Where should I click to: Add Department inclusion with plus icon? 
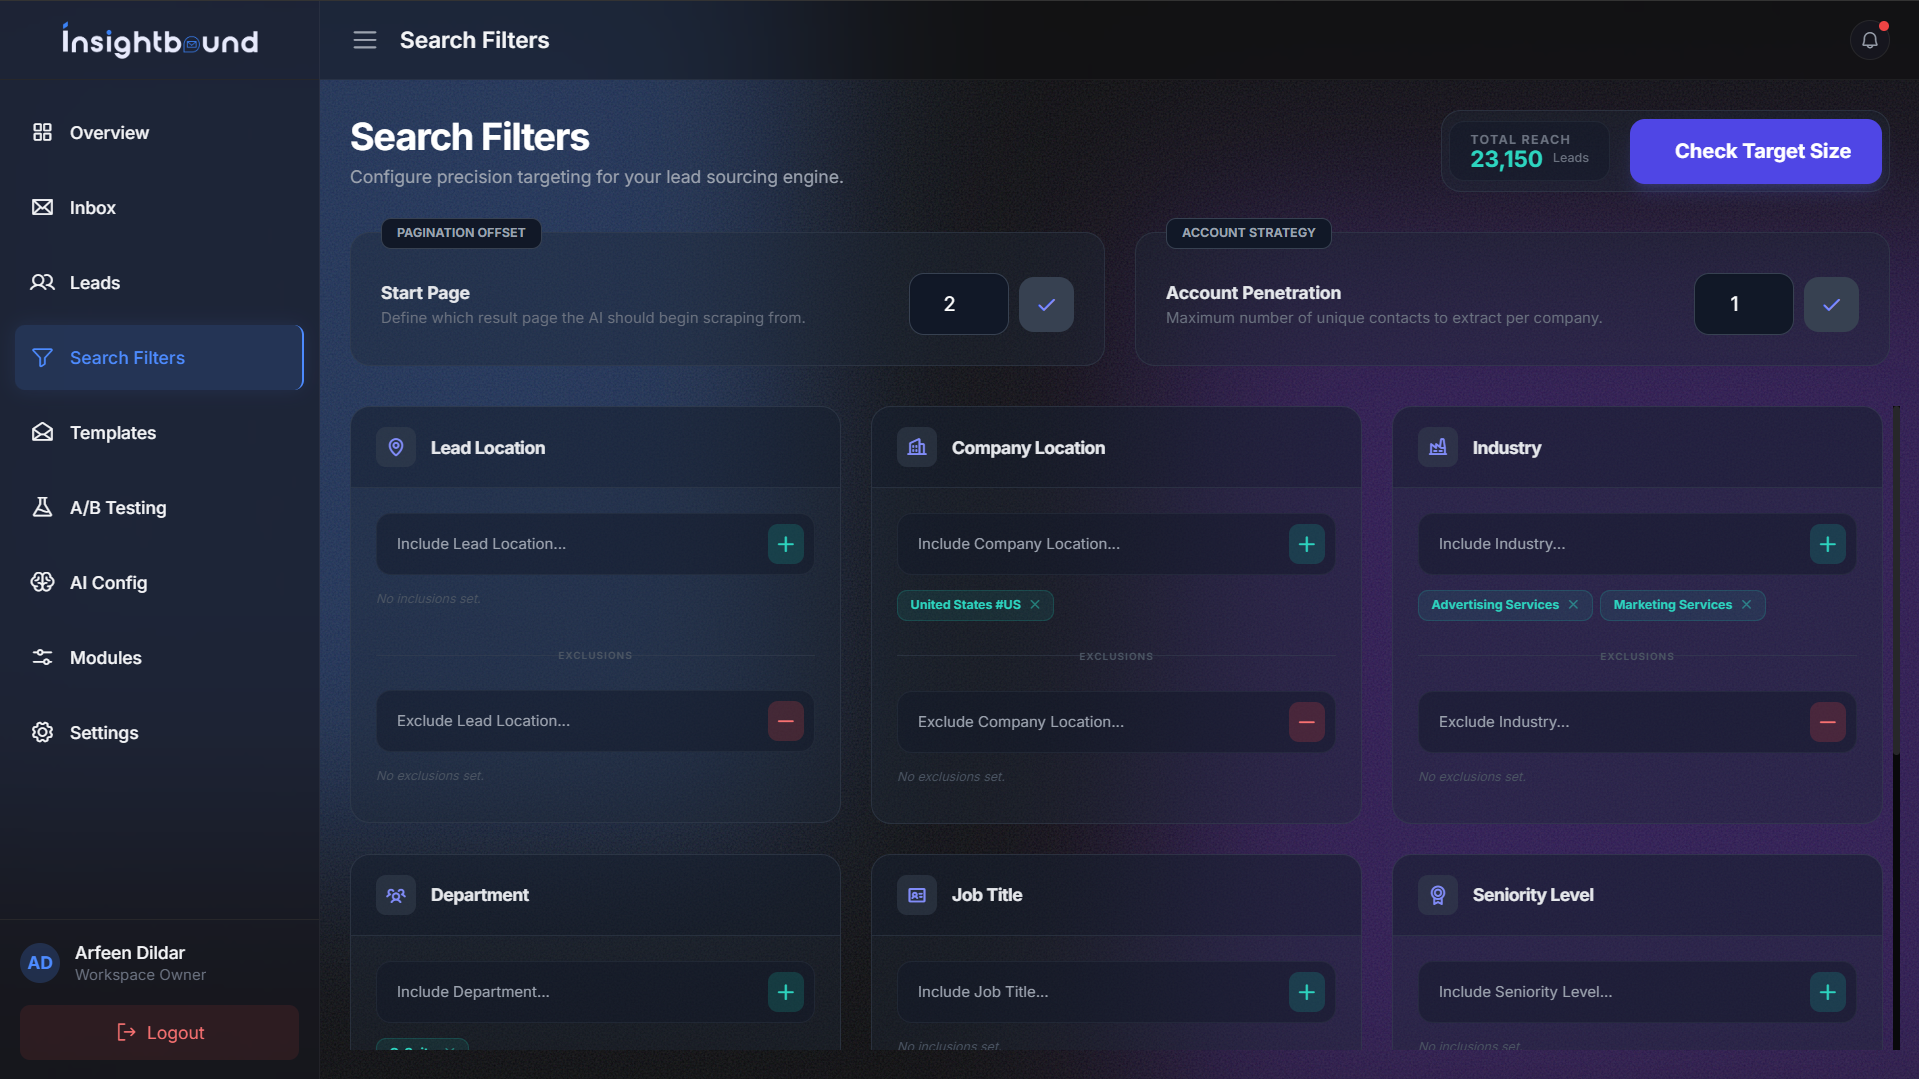click(786, 992)
